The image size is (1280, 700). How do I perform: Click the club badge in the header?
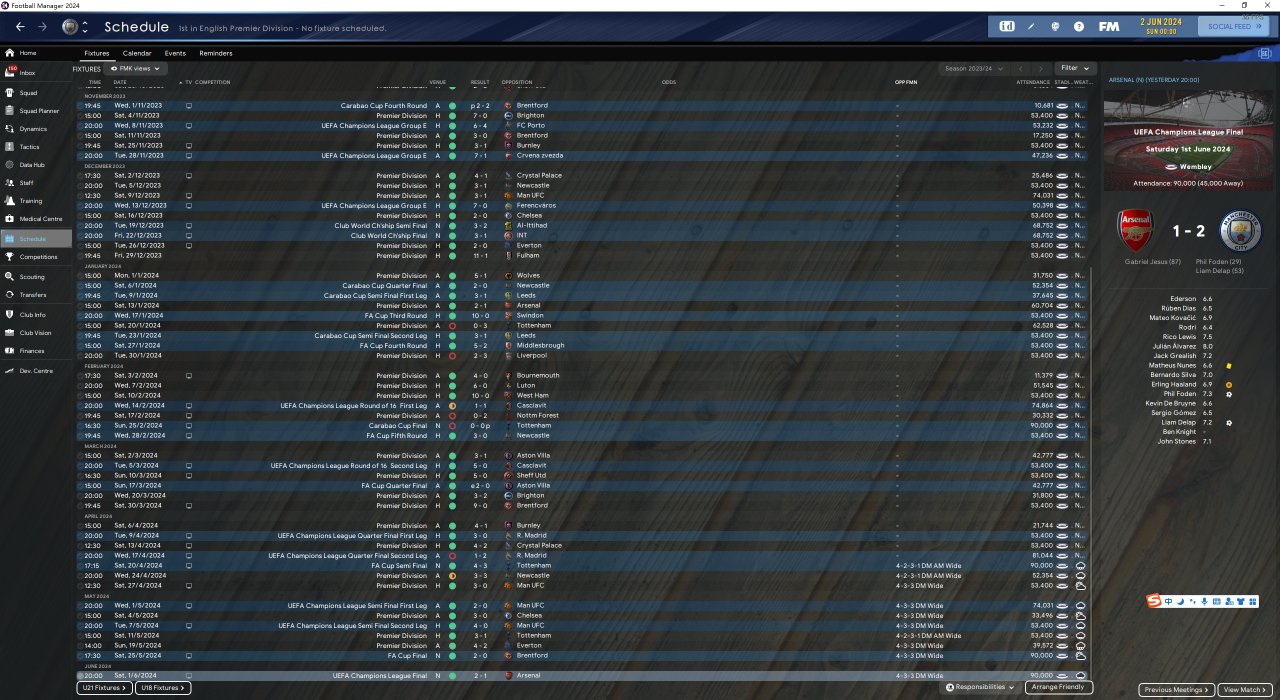[x=69, y=26]
